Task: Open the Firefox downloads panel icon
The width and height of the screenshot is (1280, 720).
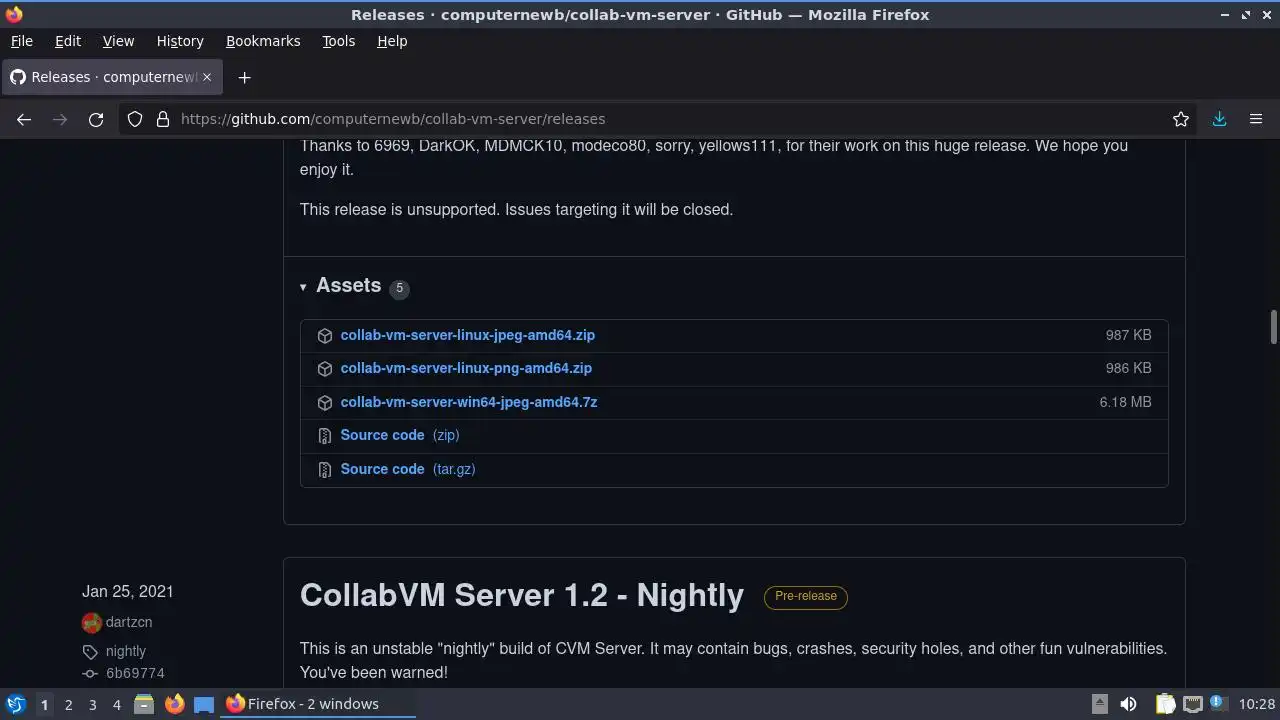Action: pyautogui.click(x=1219, y=119)
